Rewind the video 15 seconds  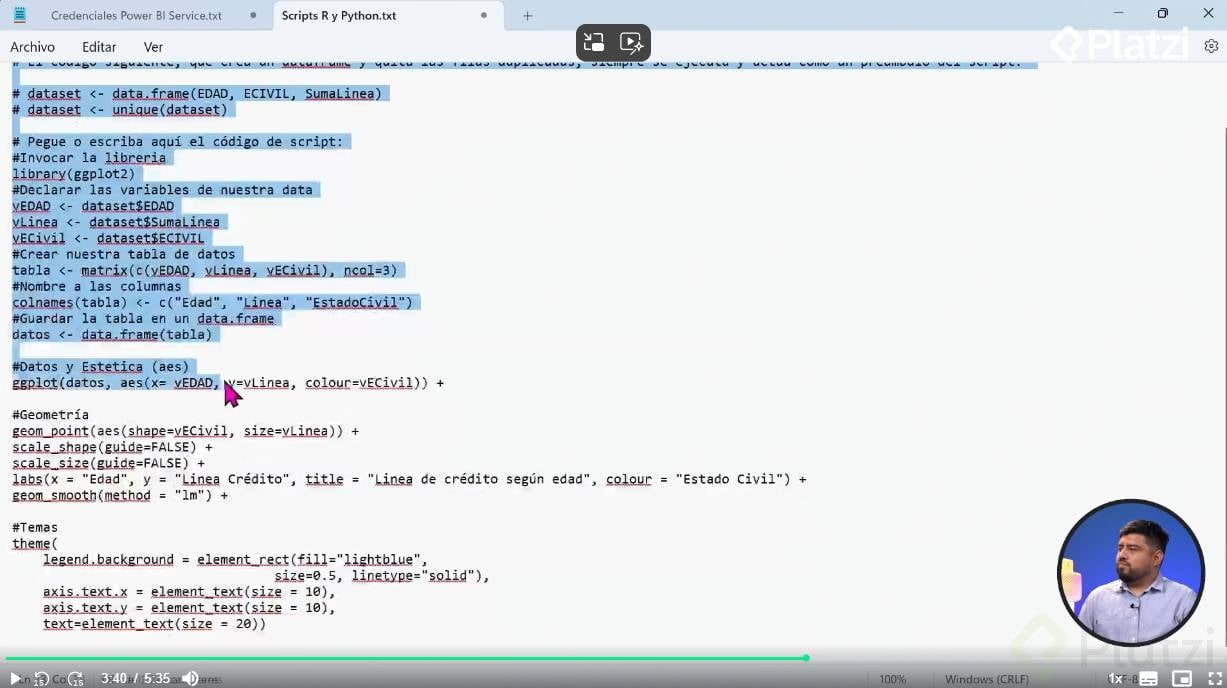point(41,679)
